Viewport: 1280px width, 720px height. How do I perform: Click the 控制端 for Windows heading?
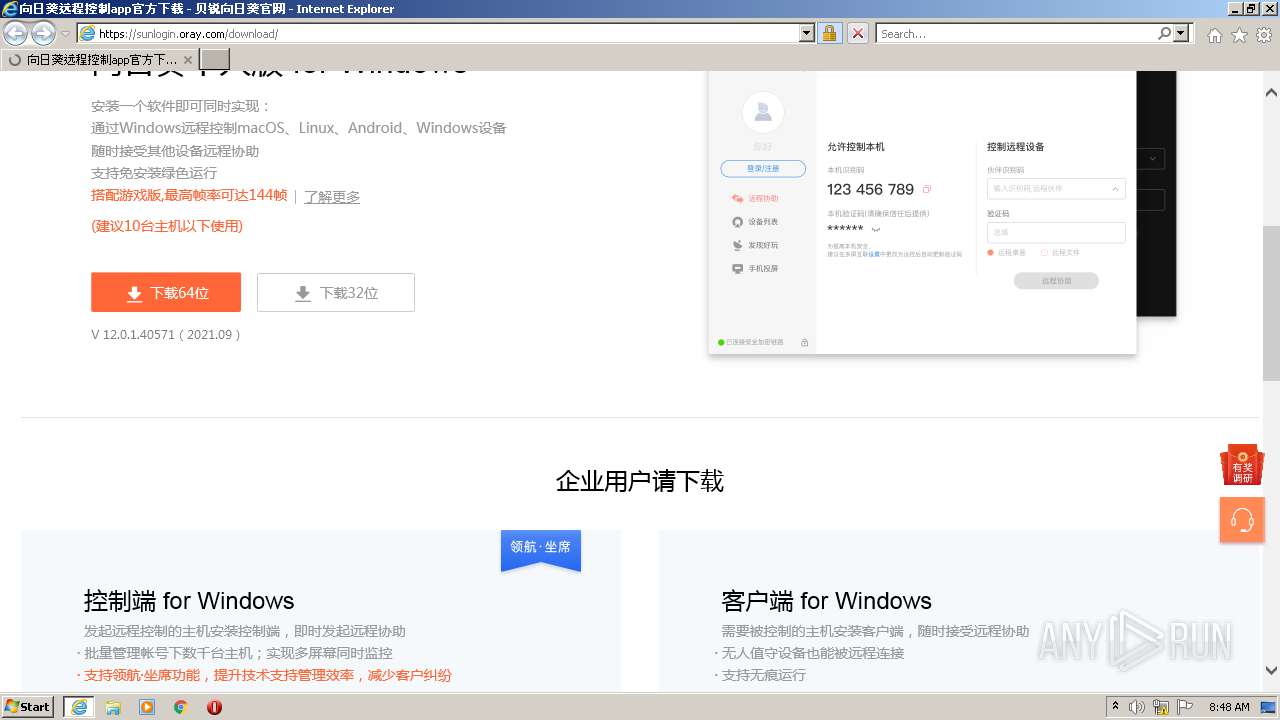pyautogui.click(x=189, y=600)
